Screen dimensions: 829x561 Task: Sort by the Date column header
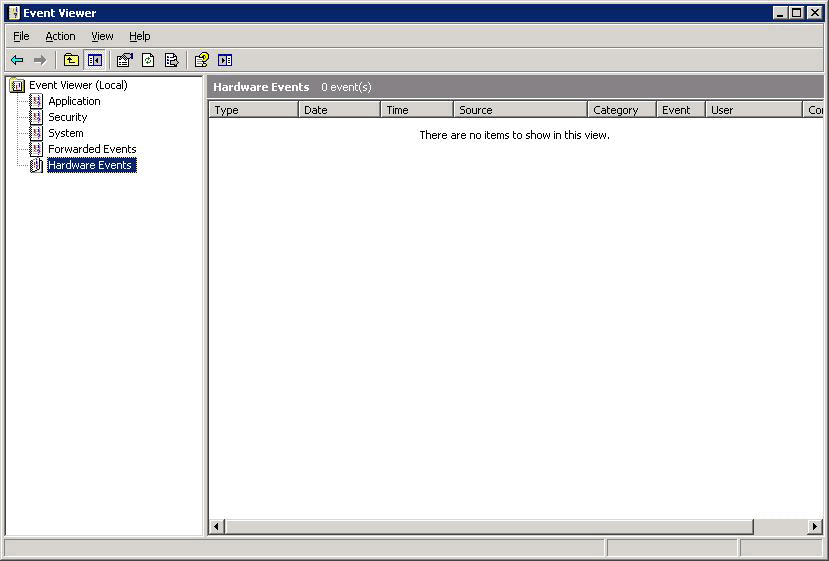339,109
